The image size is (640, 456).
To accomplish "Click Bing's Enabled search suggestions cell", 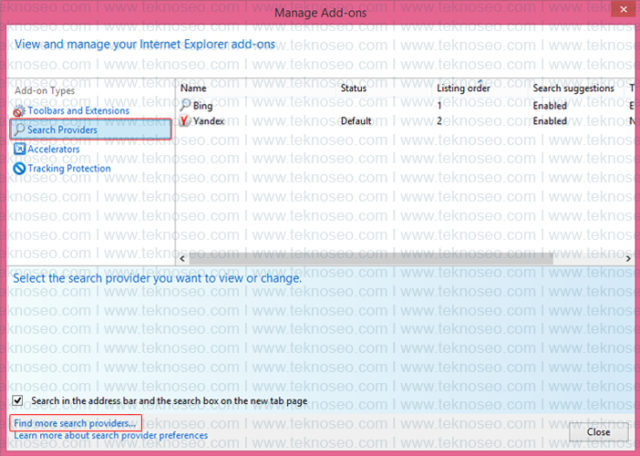I will point(550,106).
